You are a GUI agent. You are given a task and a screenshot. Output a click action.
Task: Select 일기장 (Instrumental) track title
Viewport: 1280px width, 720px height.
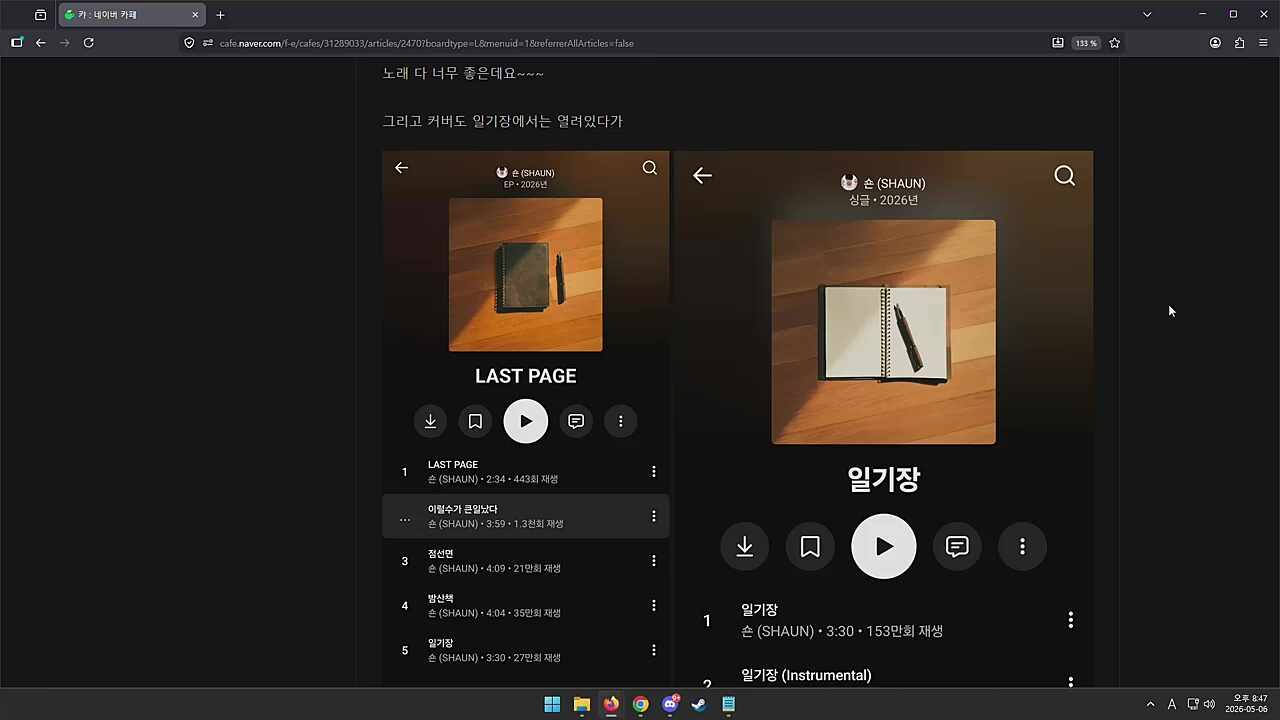806,675
